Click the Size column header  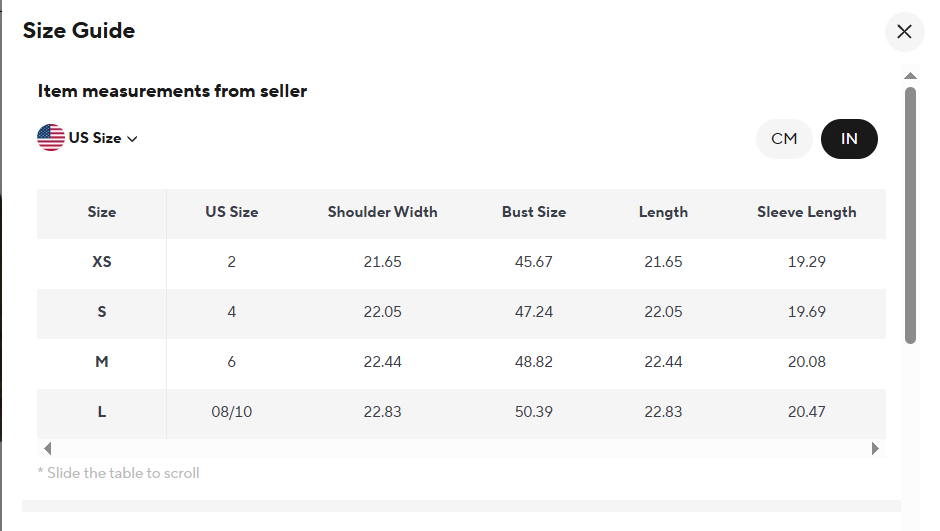pos(102,212)
